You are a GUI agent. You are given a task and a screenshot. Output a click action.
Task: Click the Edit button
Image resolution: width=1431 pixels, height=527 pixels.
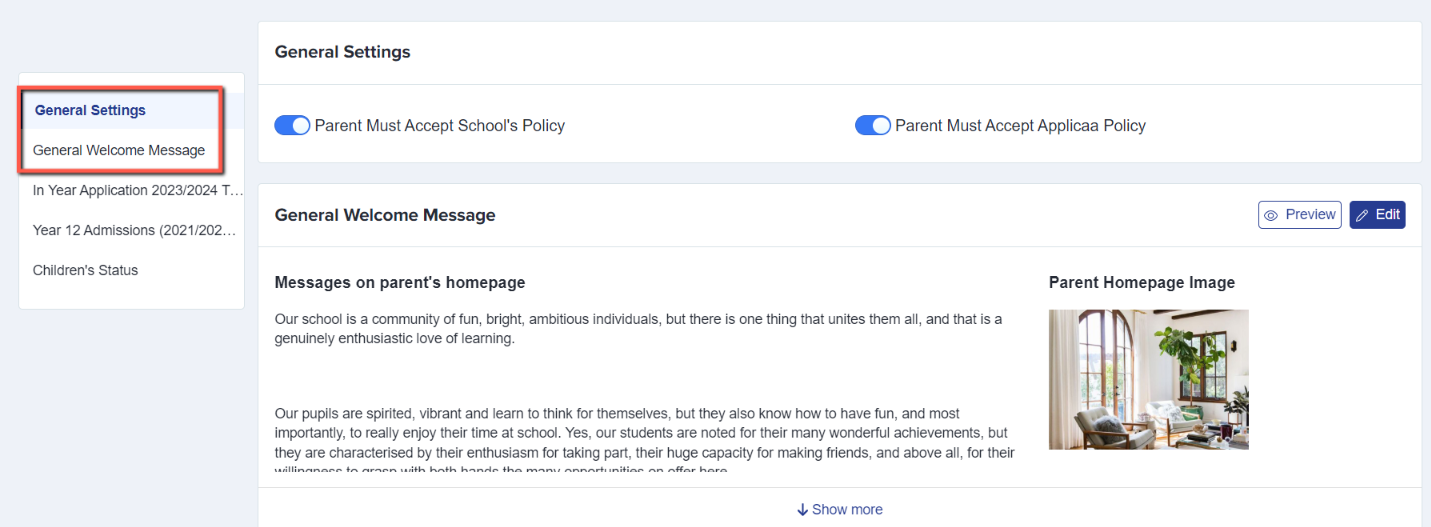[x=1377, y=215]
